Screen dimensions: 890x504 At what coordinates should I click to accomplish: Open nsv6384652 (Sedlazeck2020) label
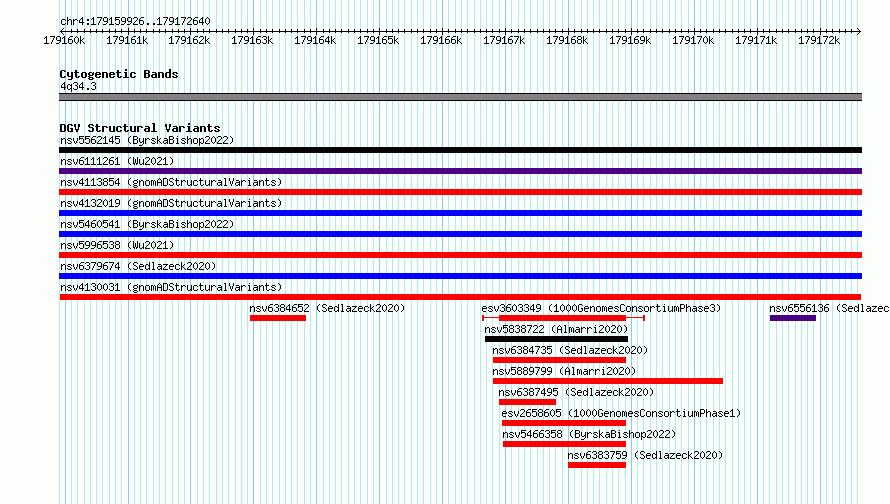[327, 308]
